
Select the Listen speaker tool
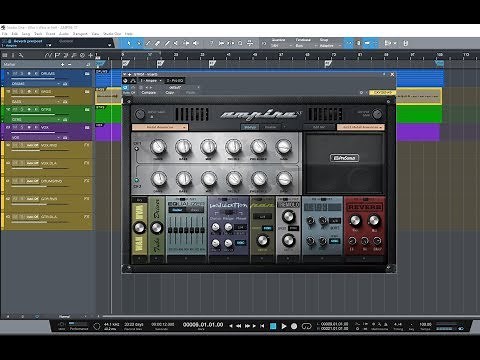click(196, 43)
